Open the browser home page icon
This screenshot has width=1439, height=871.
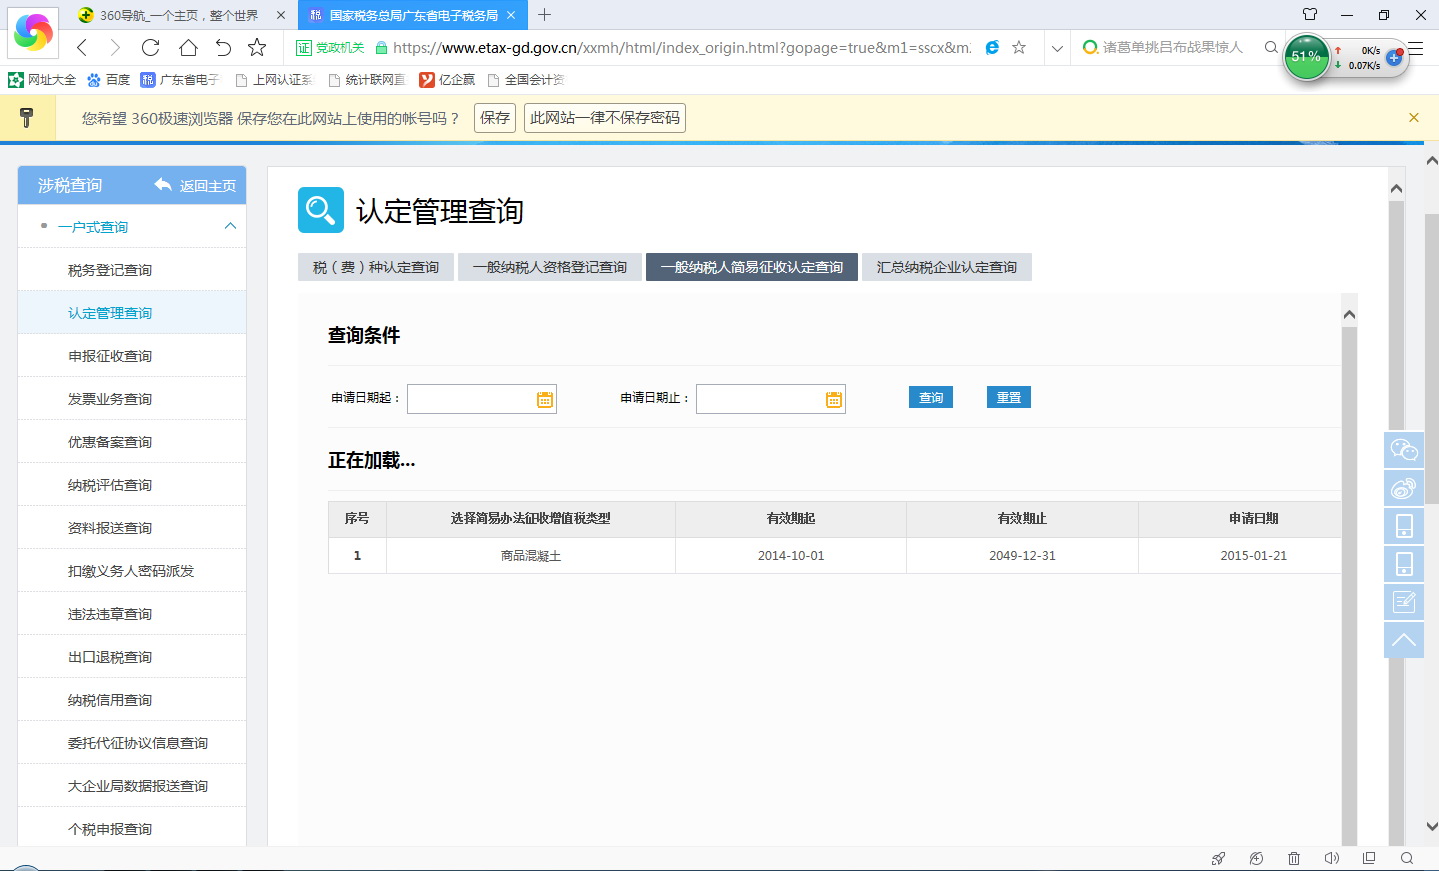(x=188, y=47)
